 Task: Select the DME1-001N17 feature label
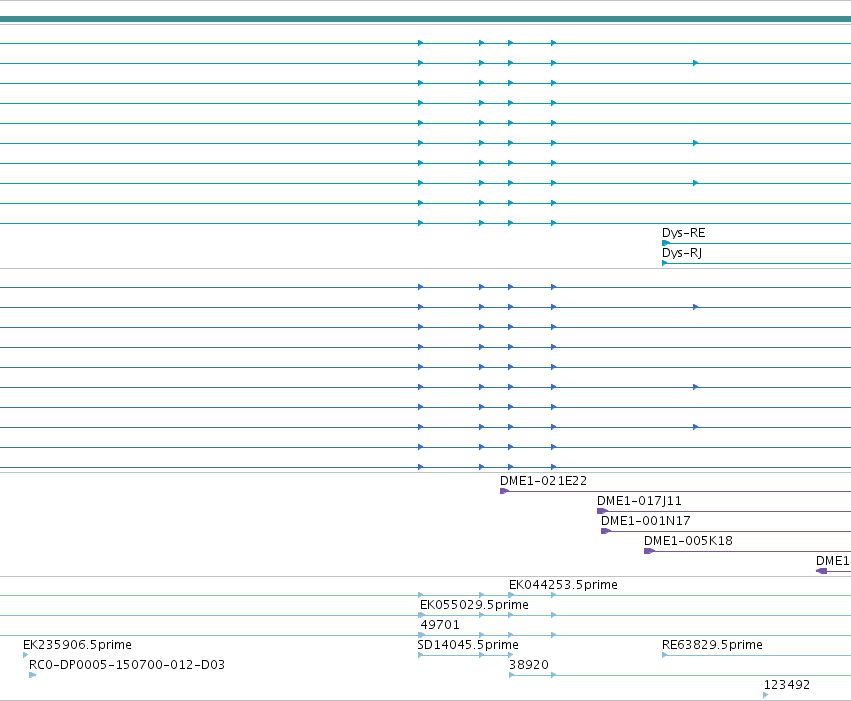coord(645,521)
